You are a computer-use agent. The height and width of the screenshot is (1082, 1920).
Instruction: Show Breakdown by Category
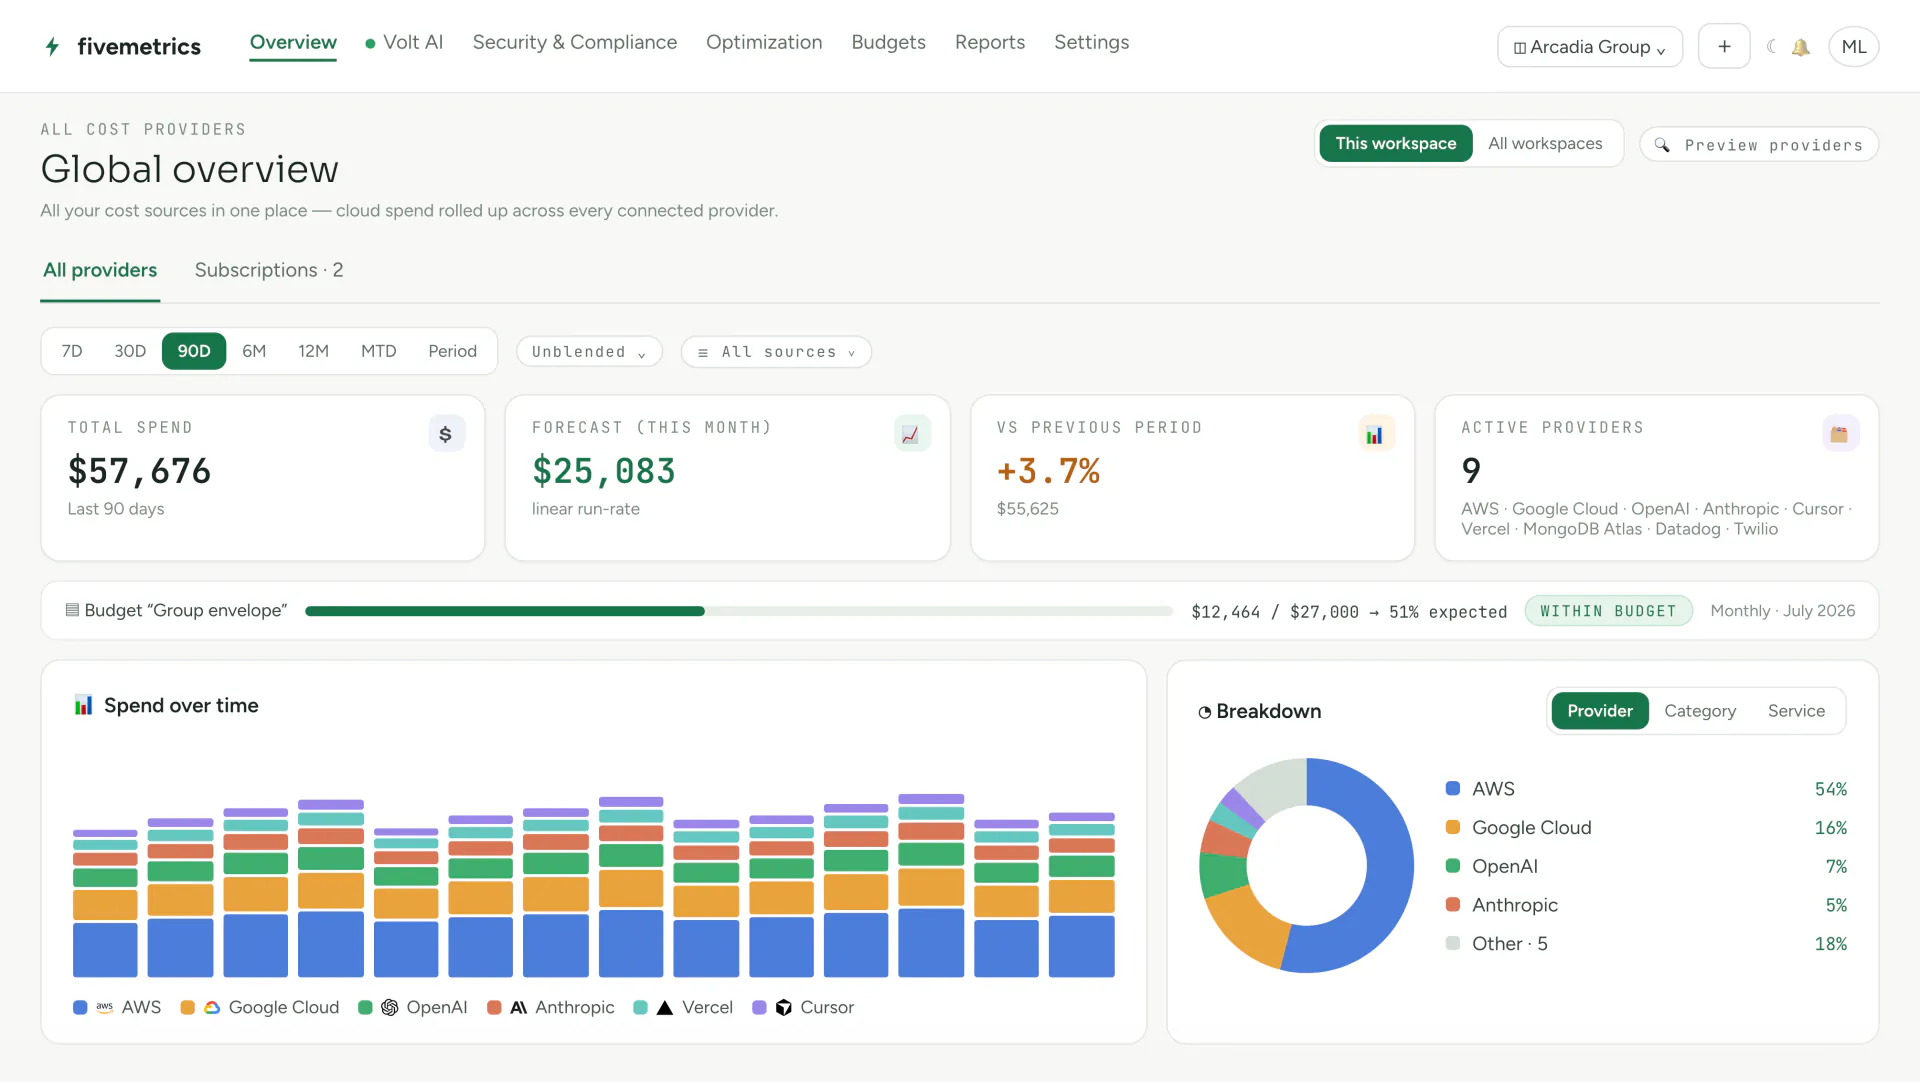(x=1700, y=711)
